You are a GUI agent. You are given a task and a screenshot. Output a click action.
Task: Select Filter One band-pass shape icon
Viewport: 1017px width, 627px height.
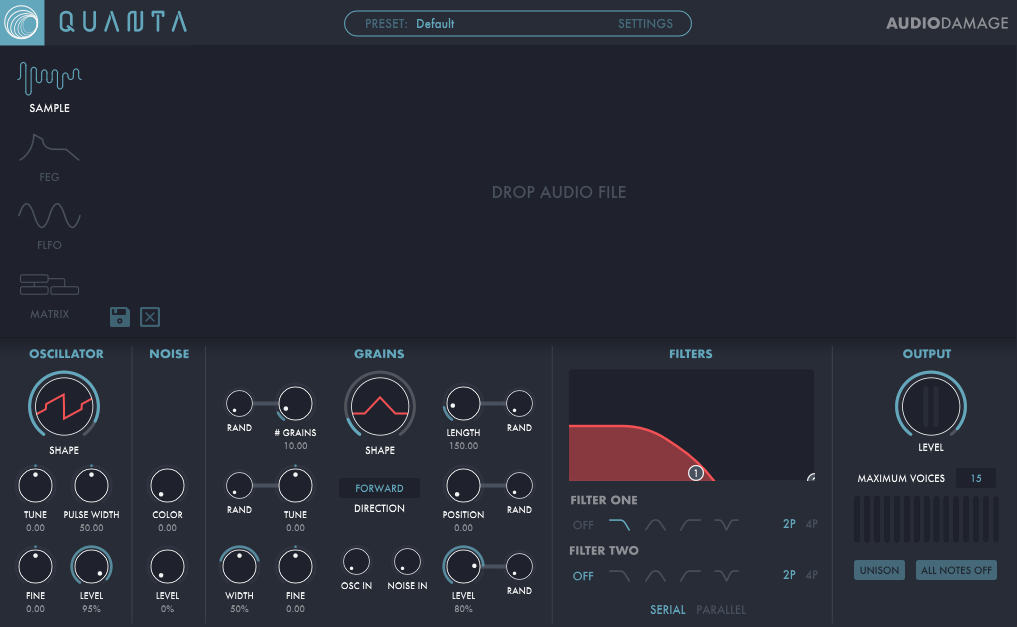click(655, 524)
